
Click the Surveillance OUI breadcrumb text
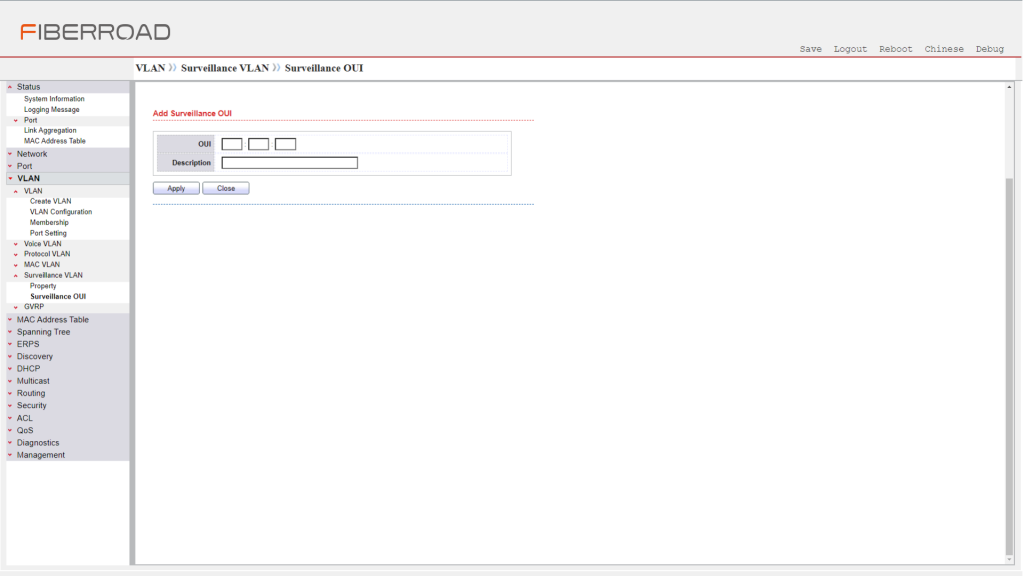pos(324,68)
